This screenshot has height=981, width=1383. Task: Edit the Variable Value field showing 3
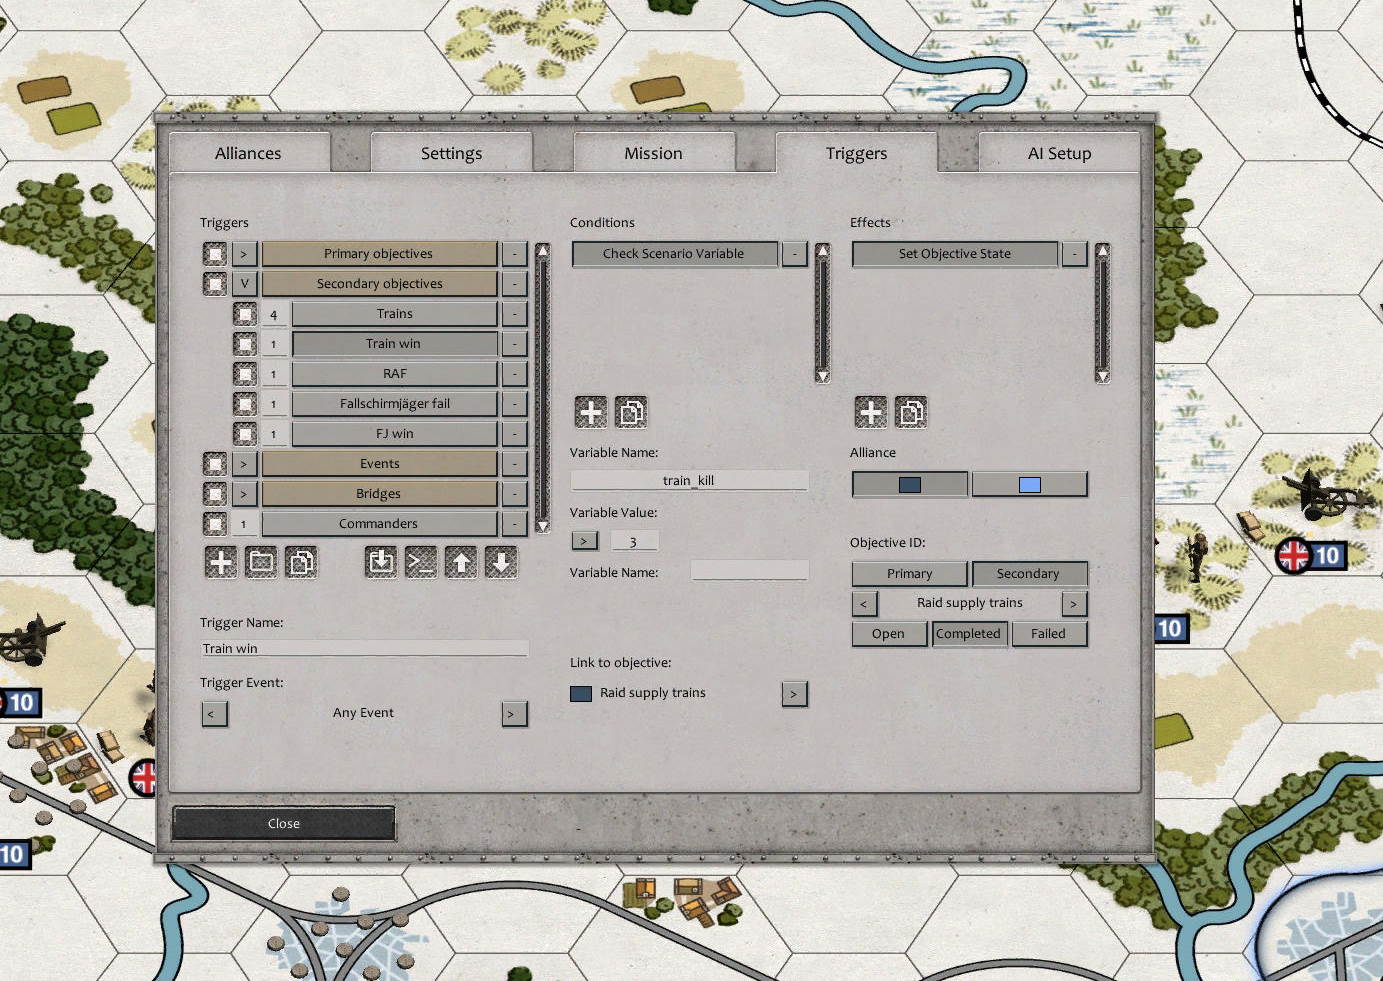click(634, 541)
